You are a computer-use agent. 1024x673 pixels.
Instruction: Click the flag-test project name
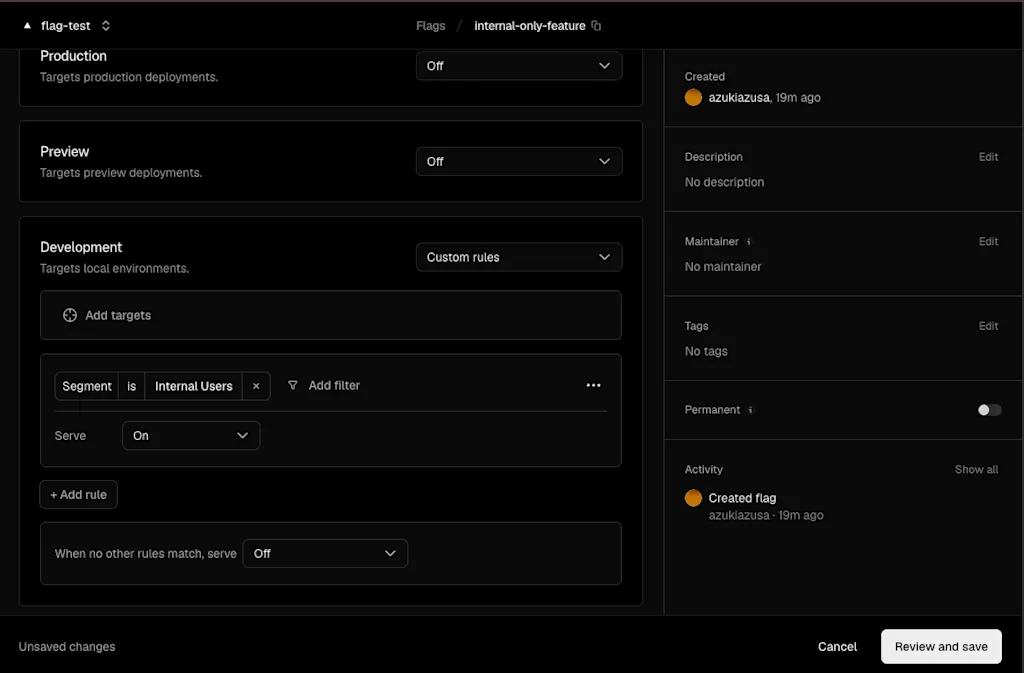tap(65, 25)
